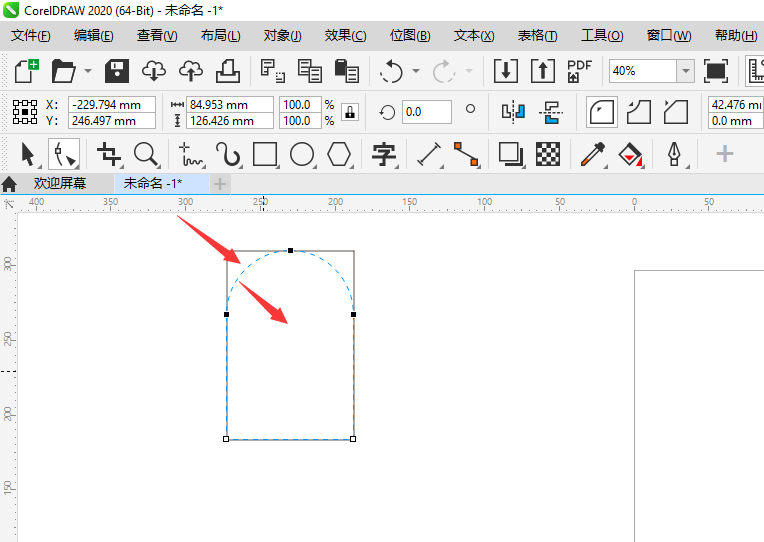Select the Freehand tool

click(190, 155)
